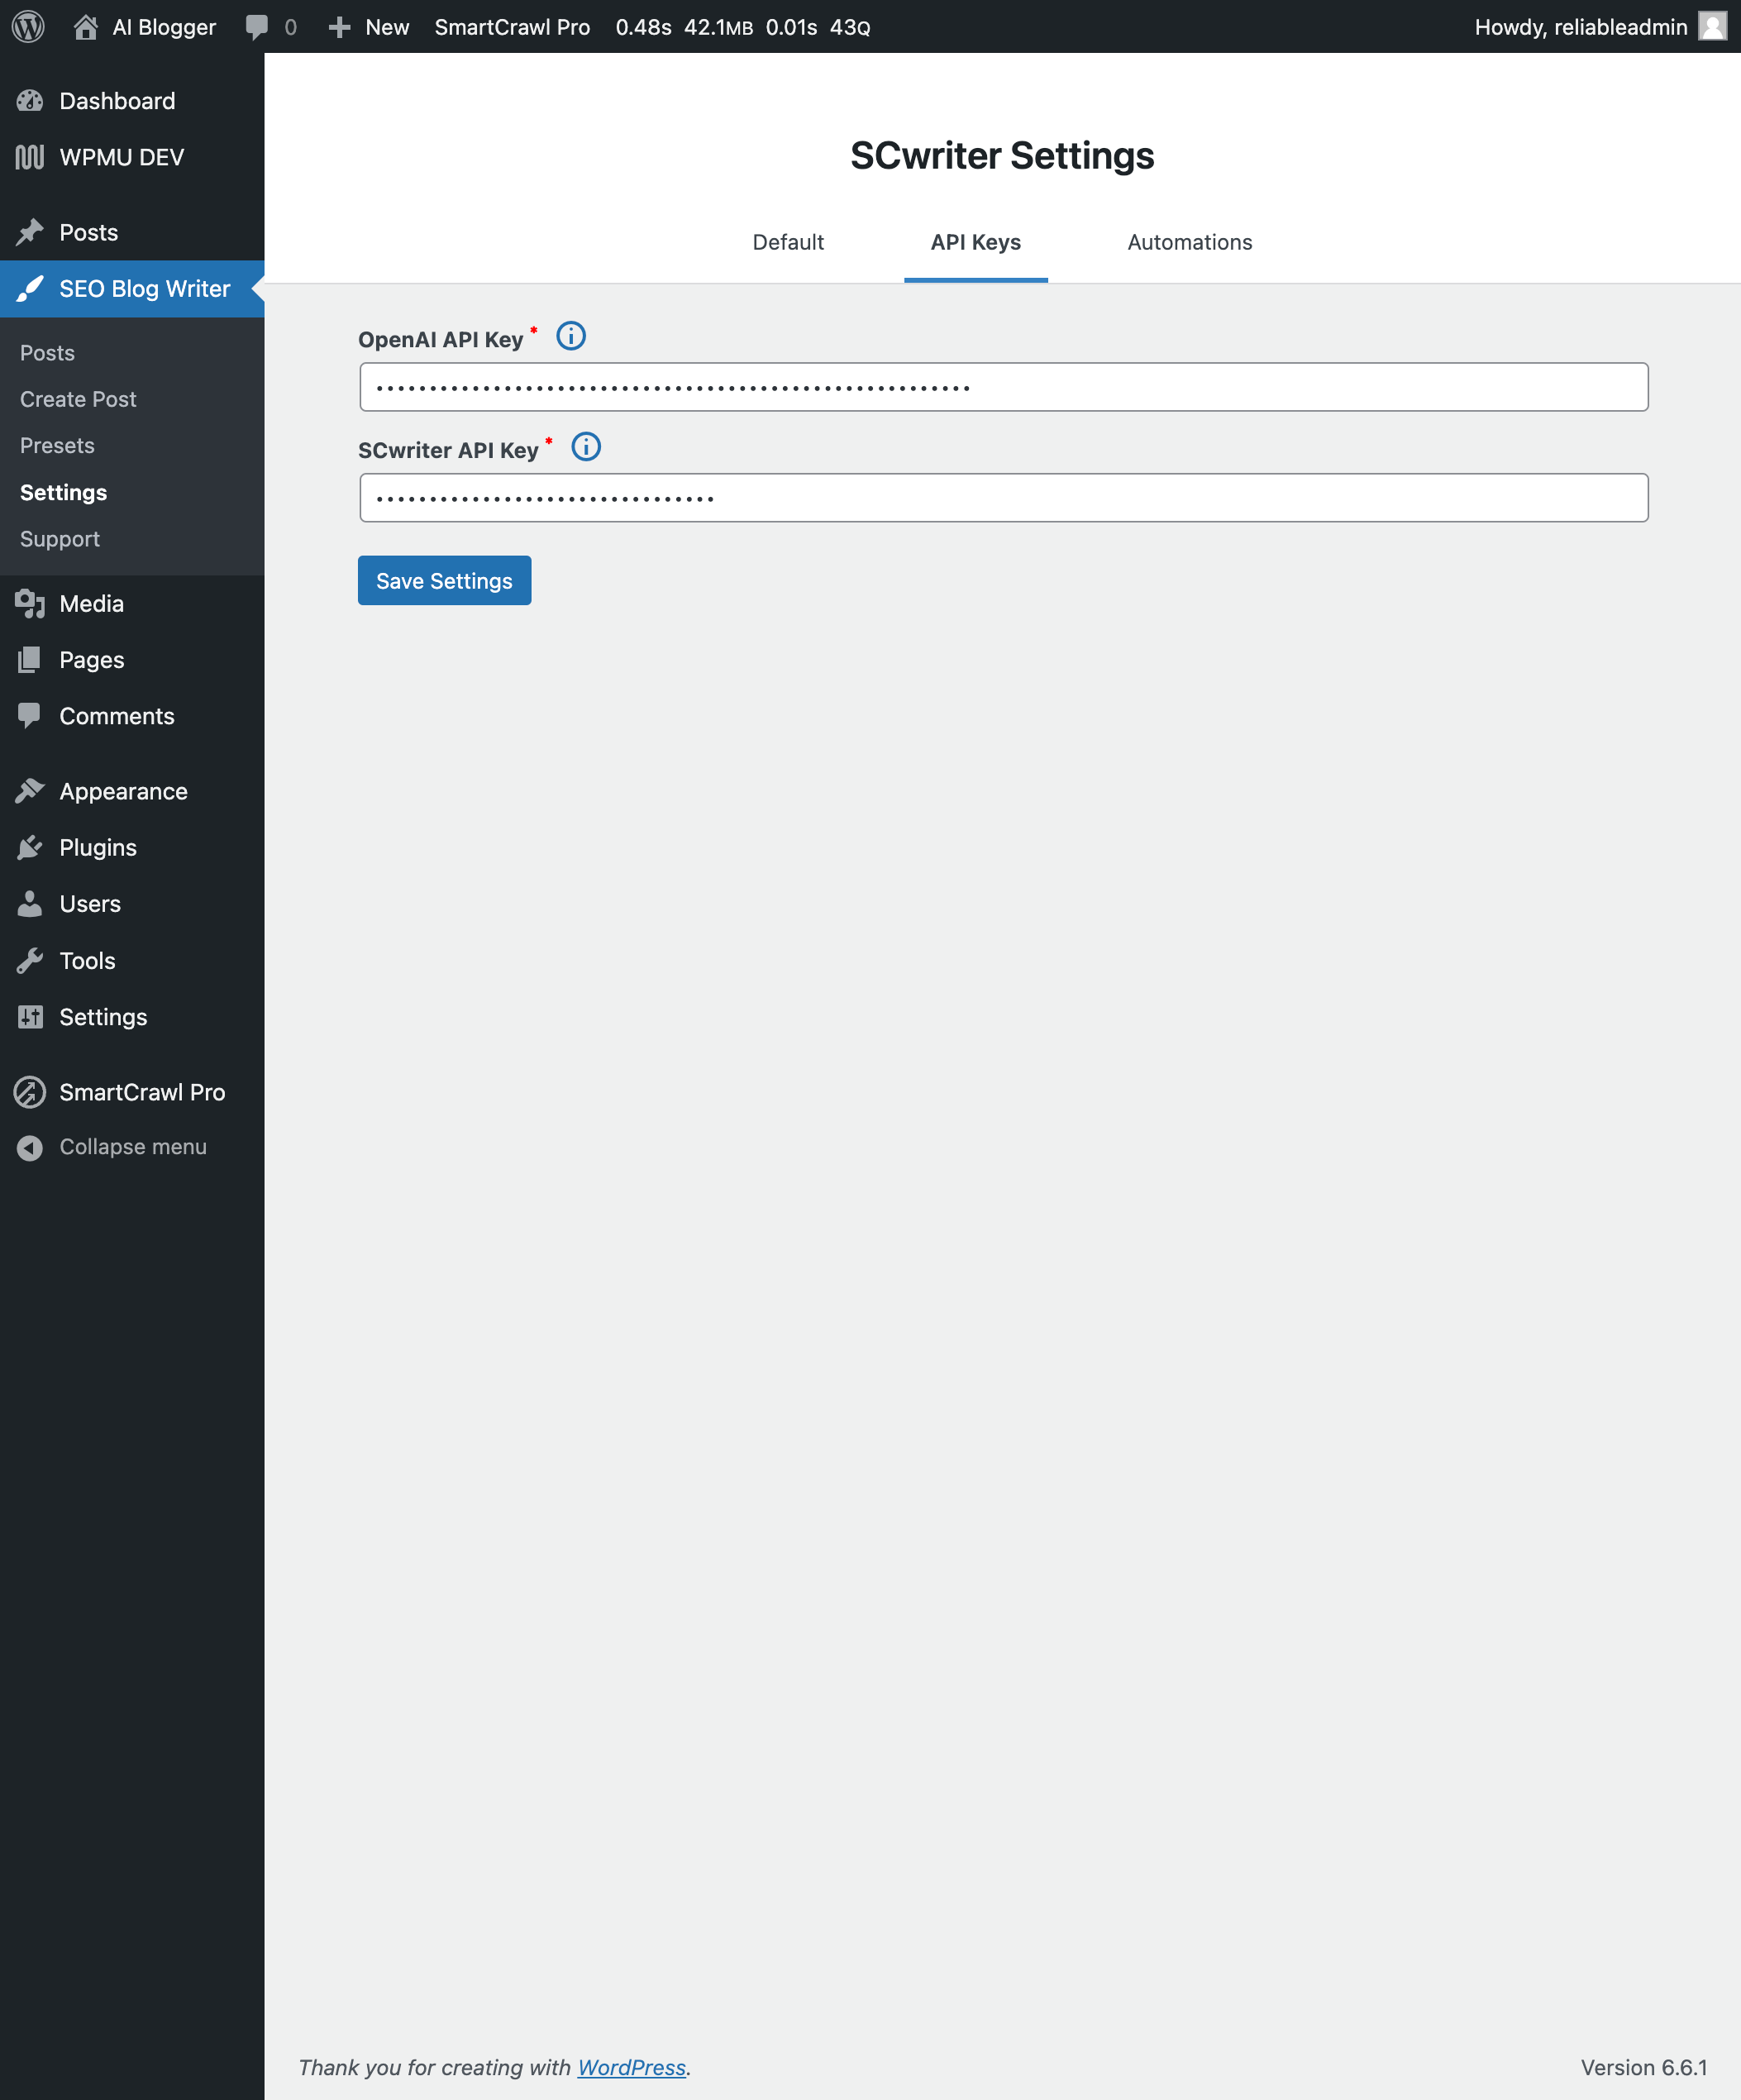The height and width of the screenshot is (2100, 1741).
Task: Open SmartCrawl Pro in the admin bar
Action: pyautogui.click(x=512, y=27)
